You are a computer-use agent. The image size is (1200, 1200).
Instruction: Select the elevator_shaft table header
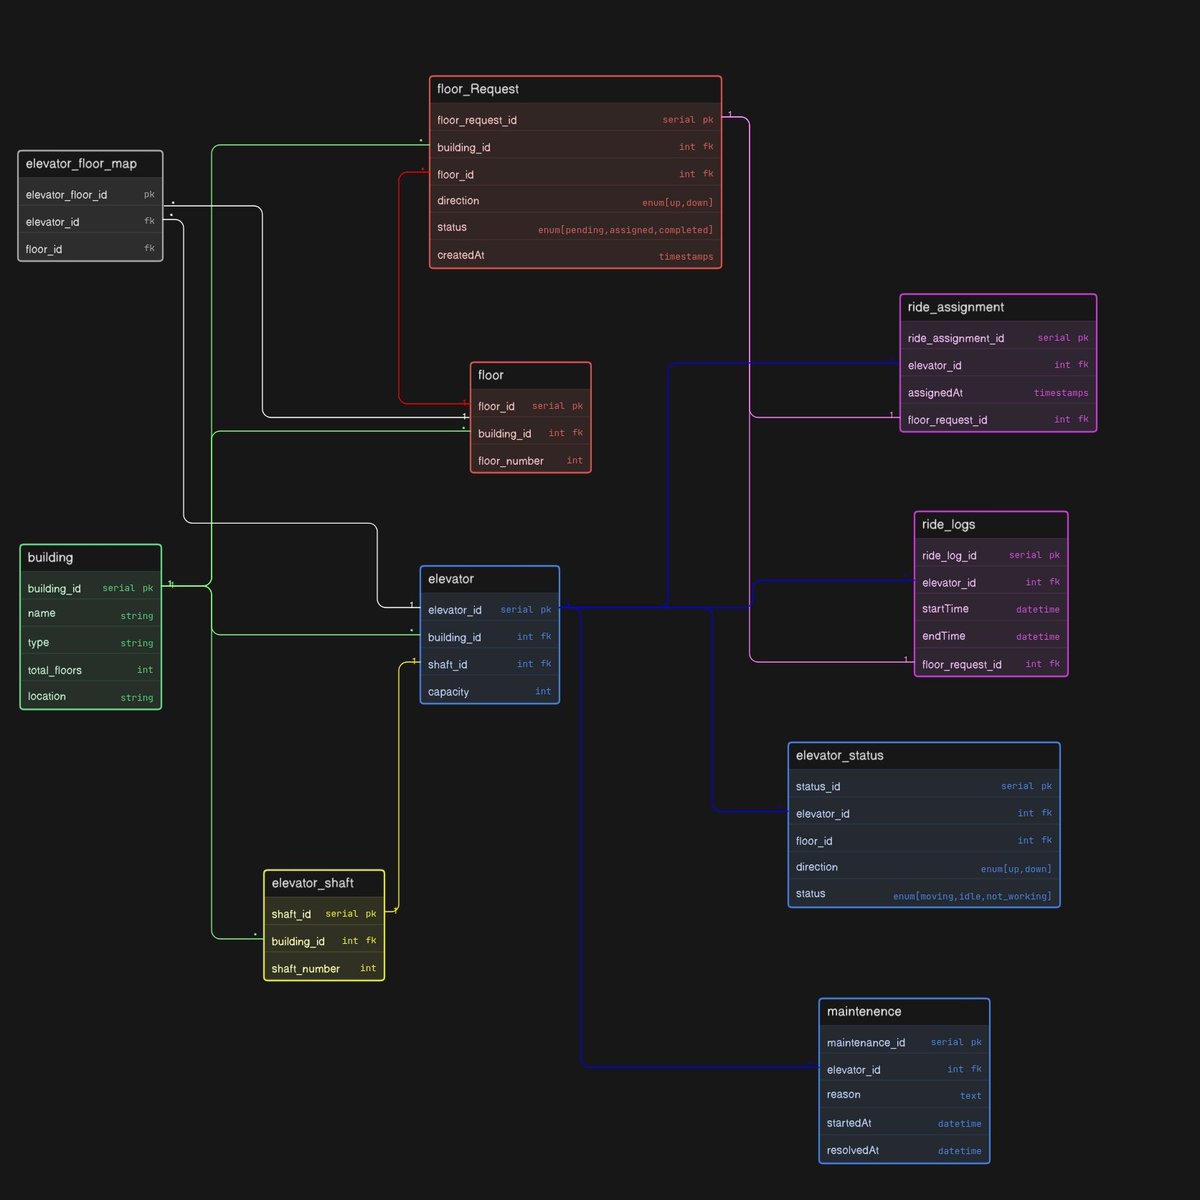coord(324,884)
